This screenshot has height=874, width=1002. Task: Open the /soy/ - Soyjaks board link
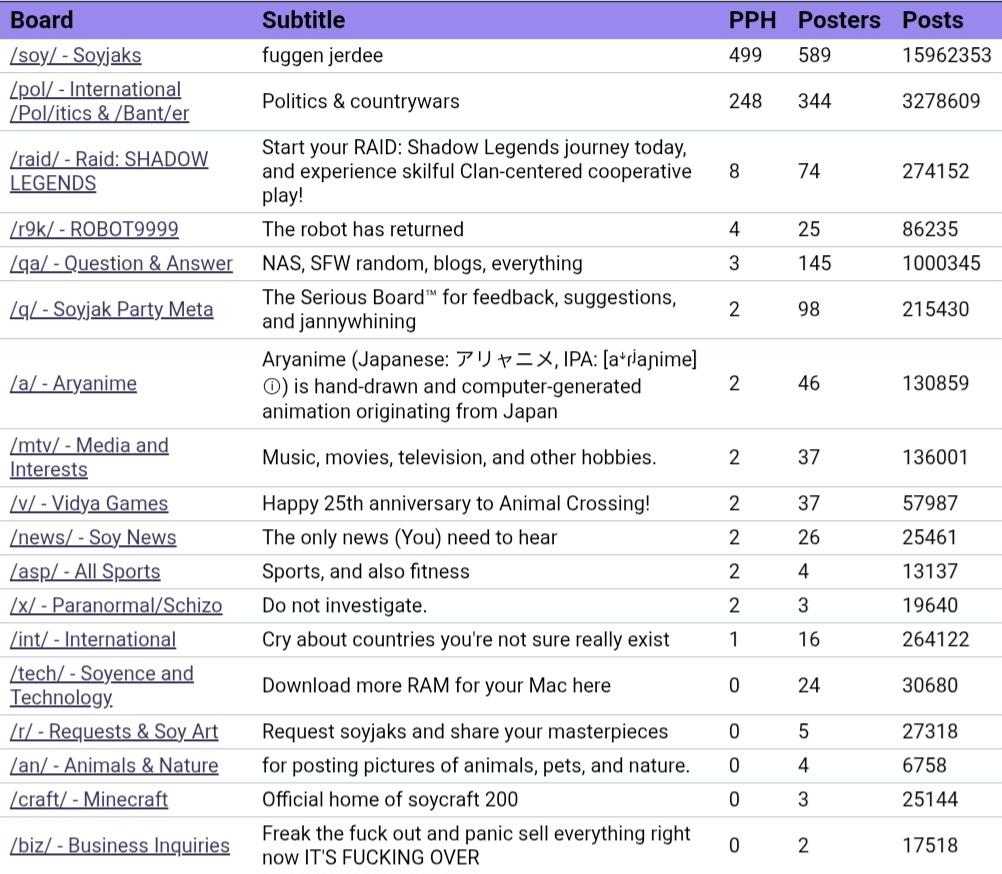pos(75,55)
